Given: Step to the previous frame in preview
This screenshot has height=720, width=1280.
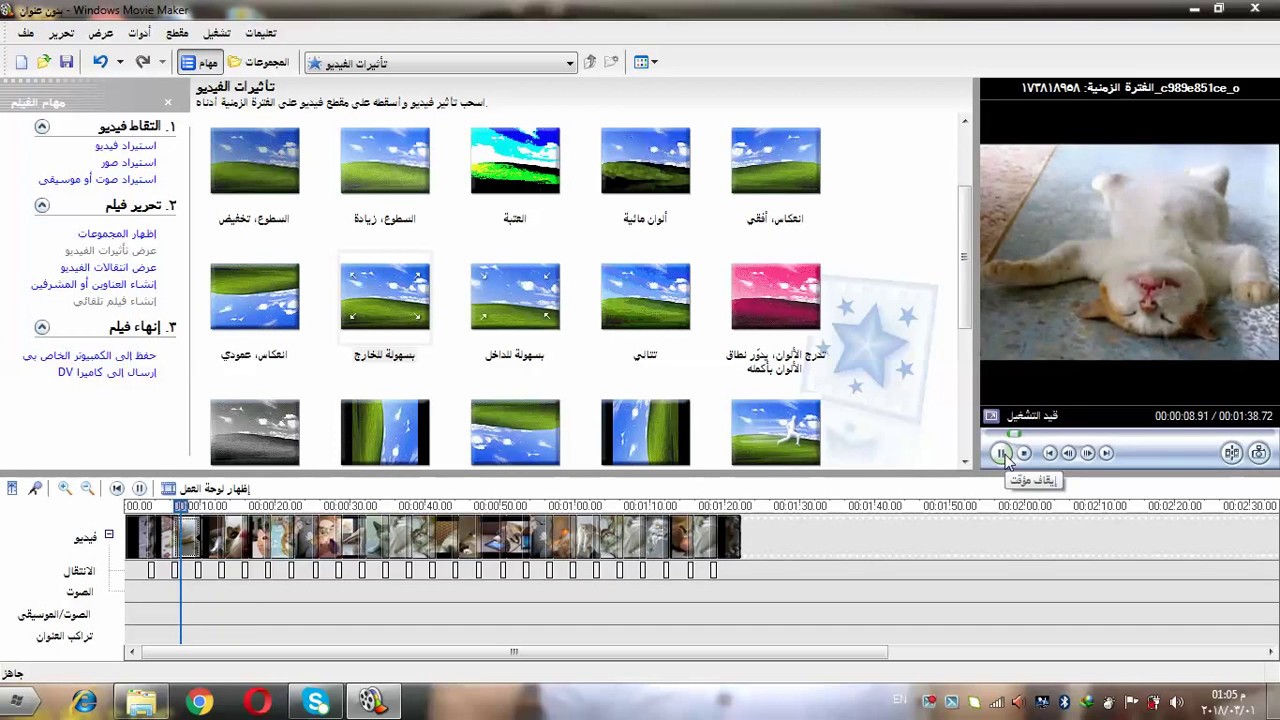Looking at the screenshot, I should 1069,453.
